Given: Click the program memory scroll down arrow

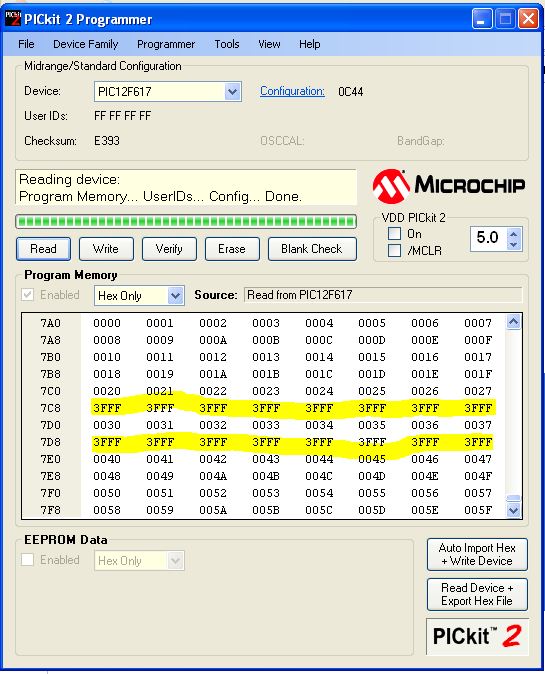Looking at the screenshot, I should [x=514, y=510].
